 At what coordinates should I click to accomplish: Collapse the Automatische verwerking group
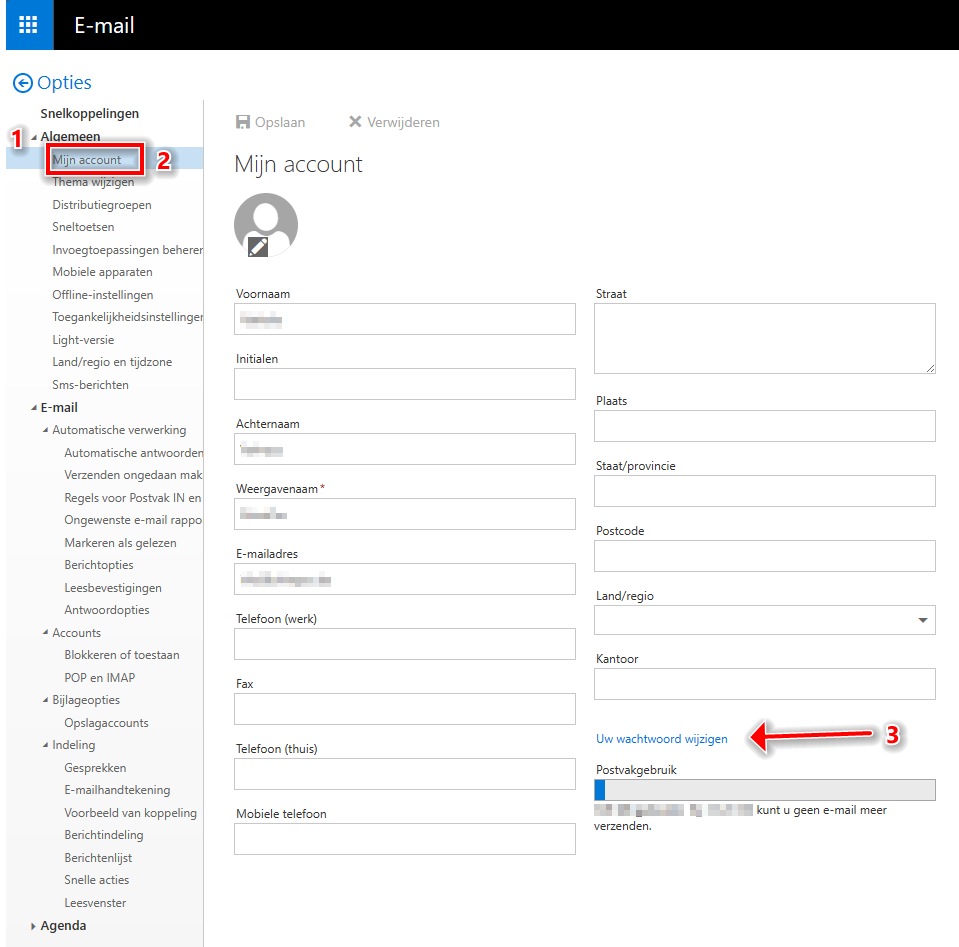(x=45, y=431)
